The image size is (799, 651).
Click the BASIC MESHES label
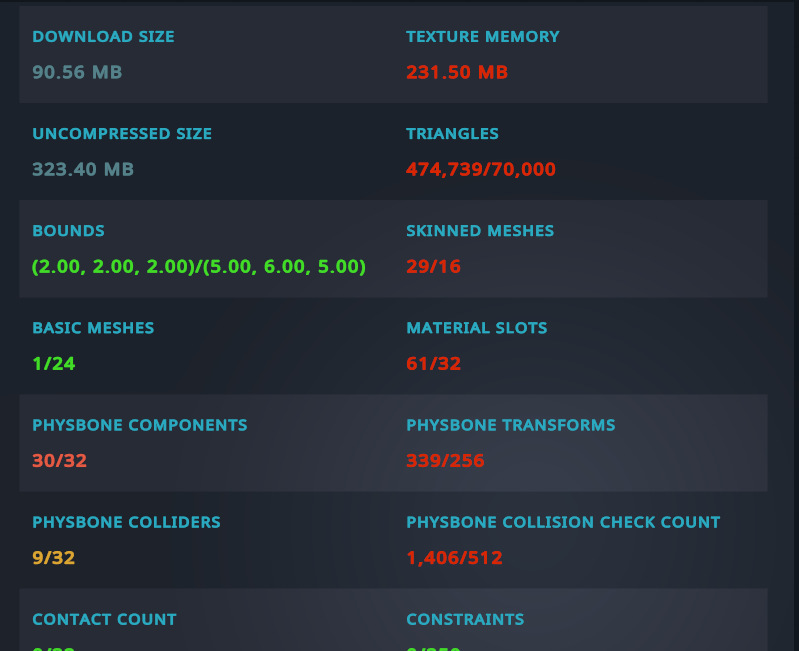tap(93, 328)
